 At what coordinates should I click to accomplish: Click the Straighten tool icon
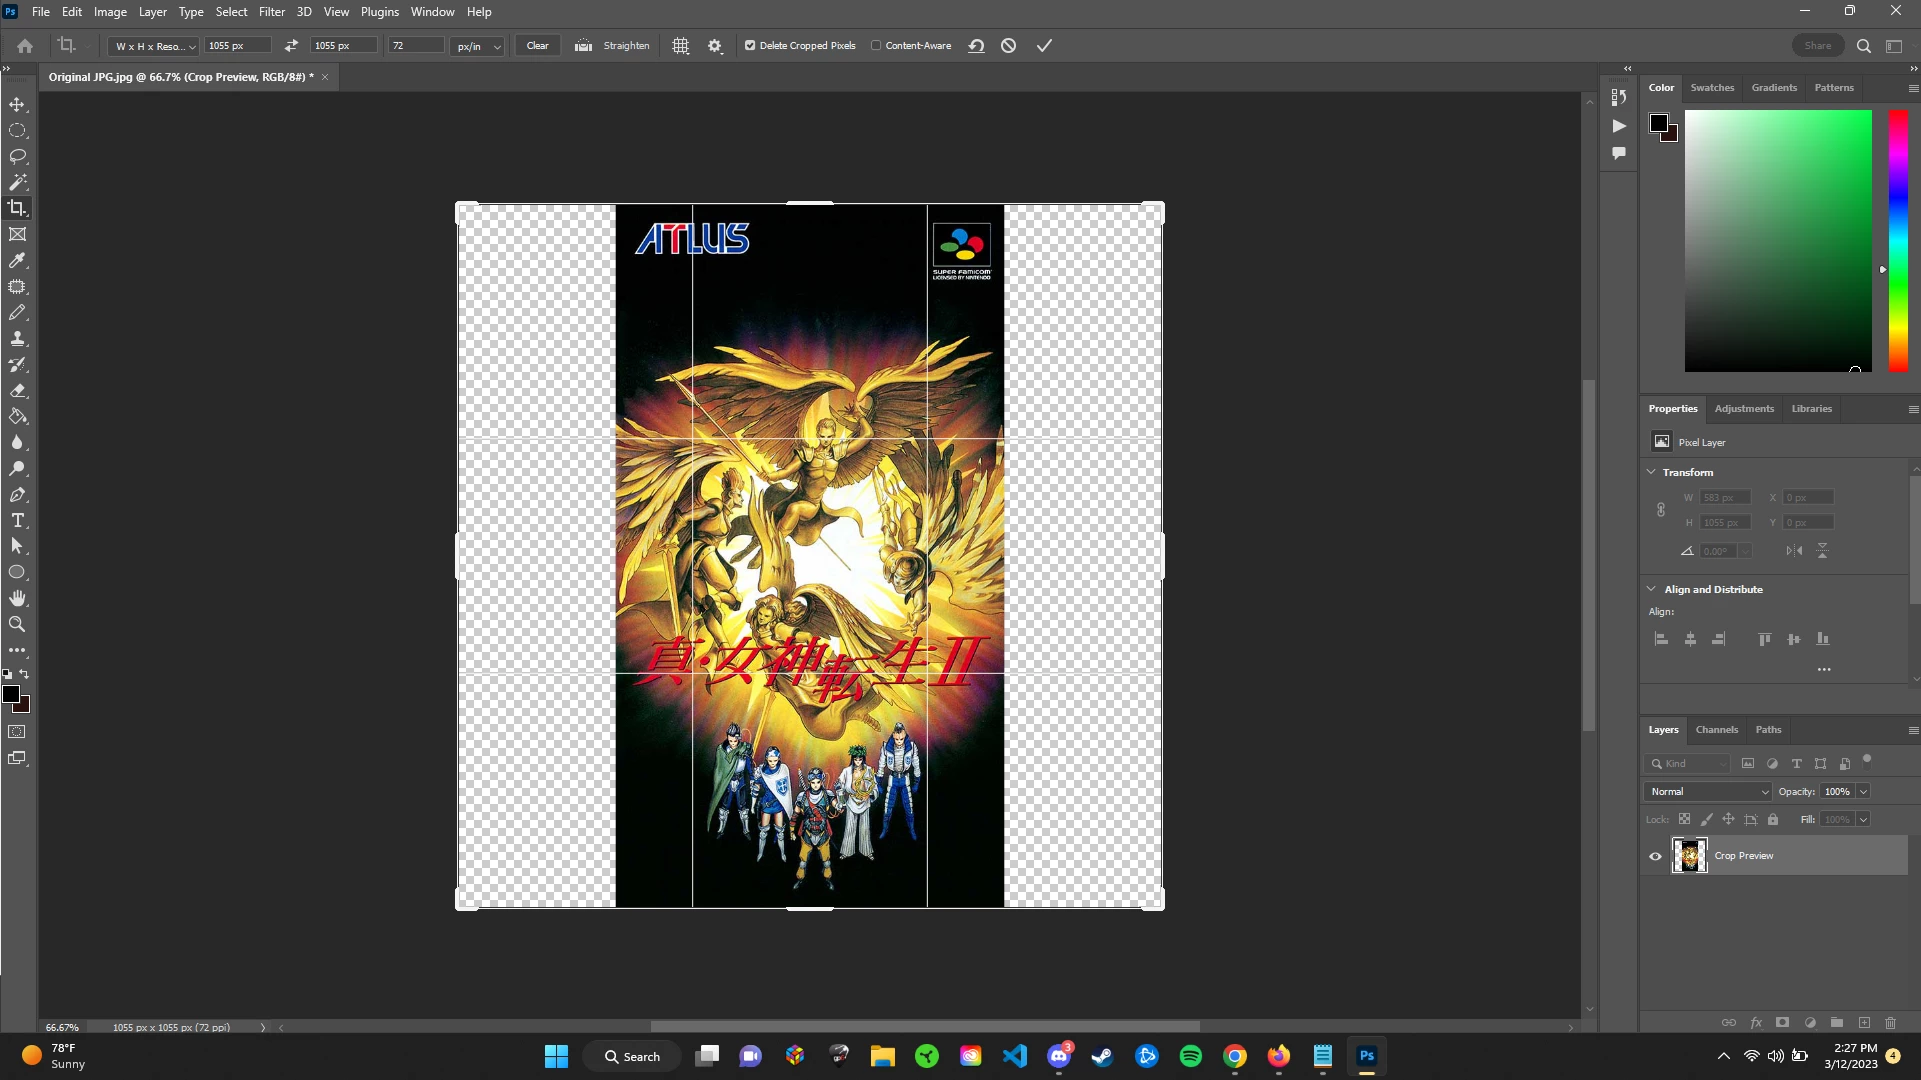584,46
